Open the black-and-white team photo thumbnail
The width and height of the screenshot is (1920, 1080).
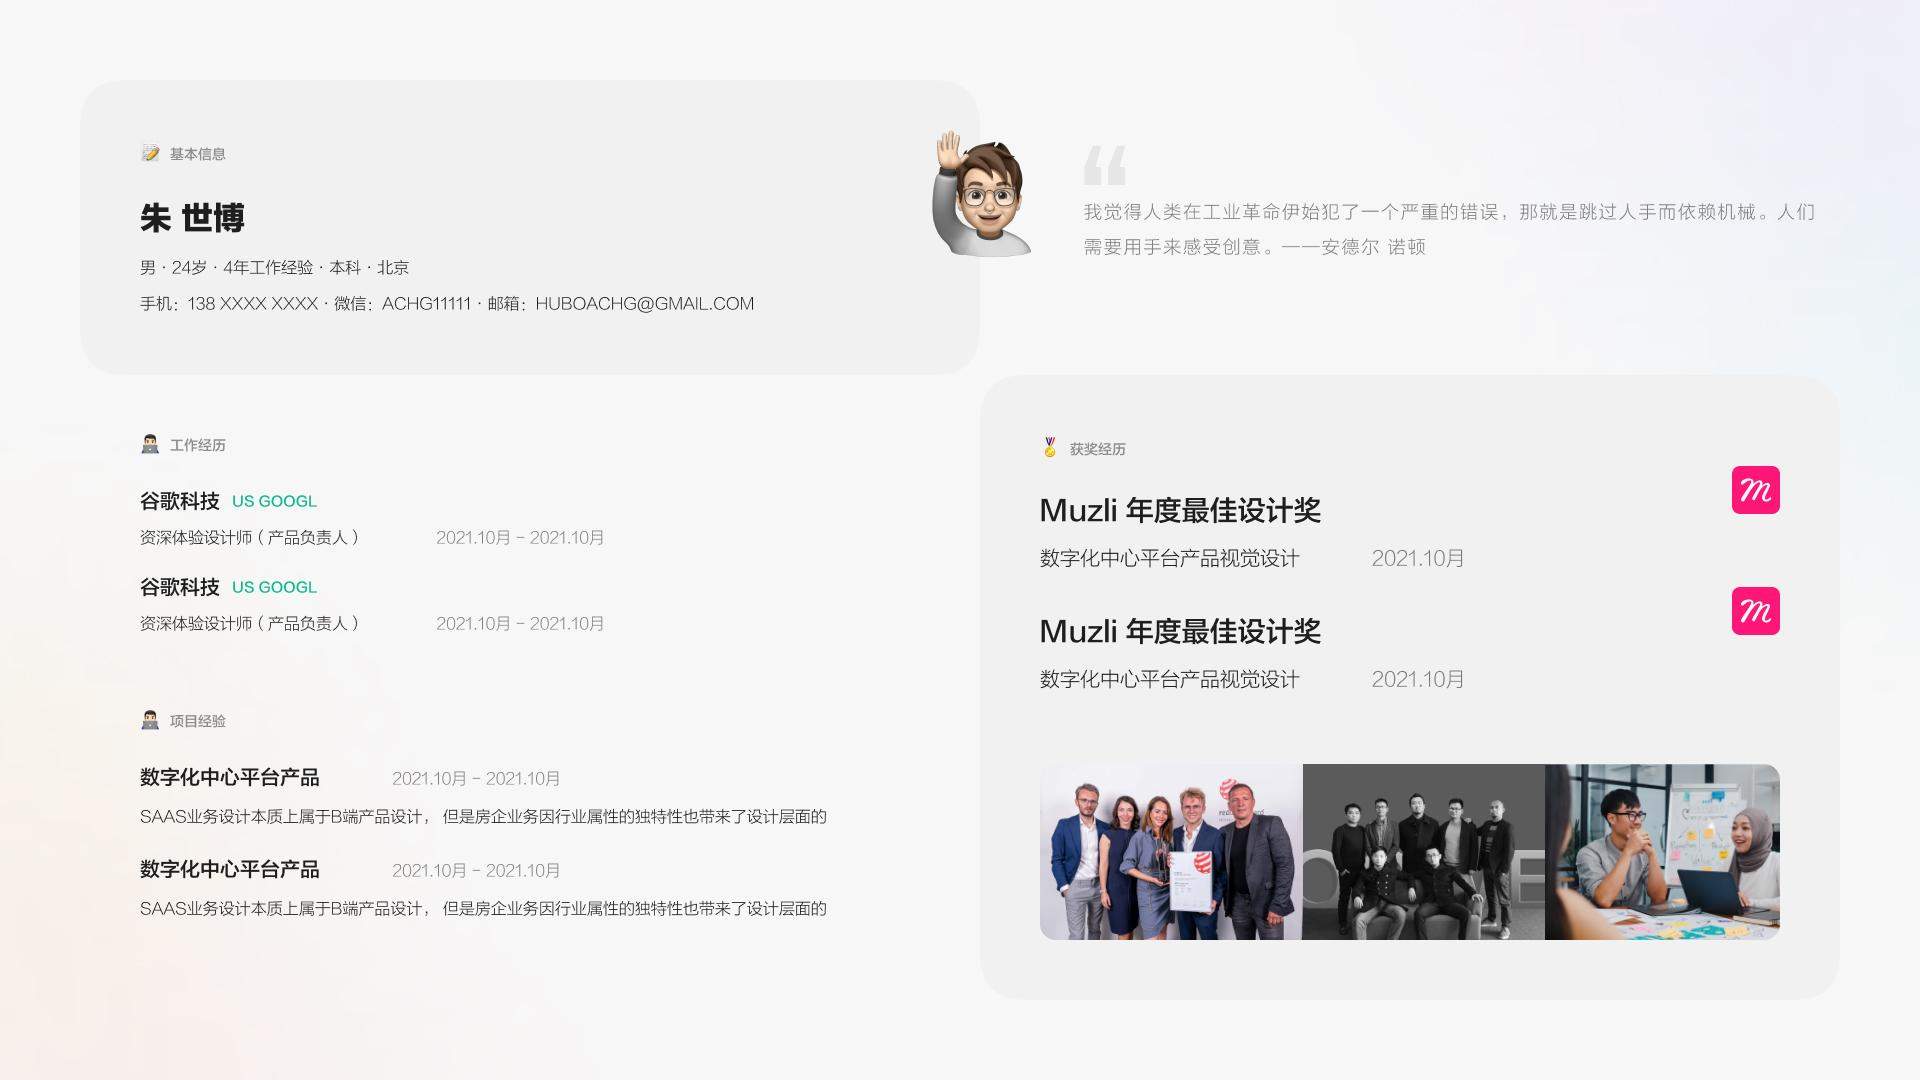coord(1424,852)
